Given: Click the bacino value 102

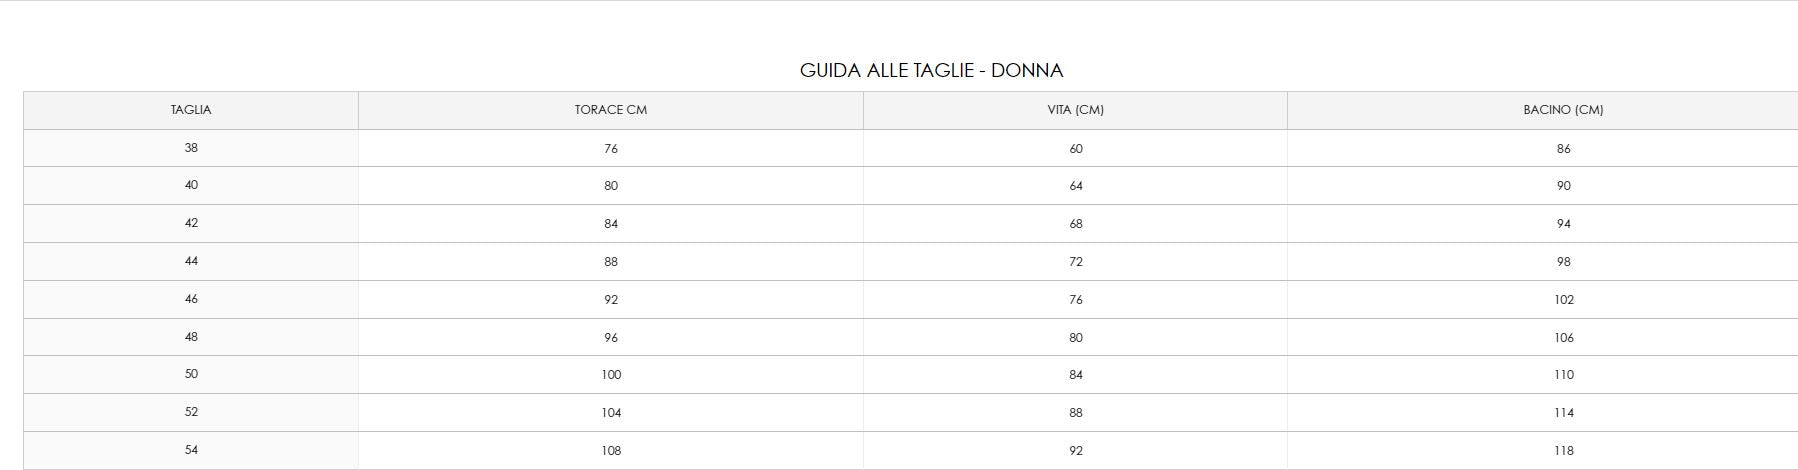Looking at the screenshot, I should point(1564,300).
